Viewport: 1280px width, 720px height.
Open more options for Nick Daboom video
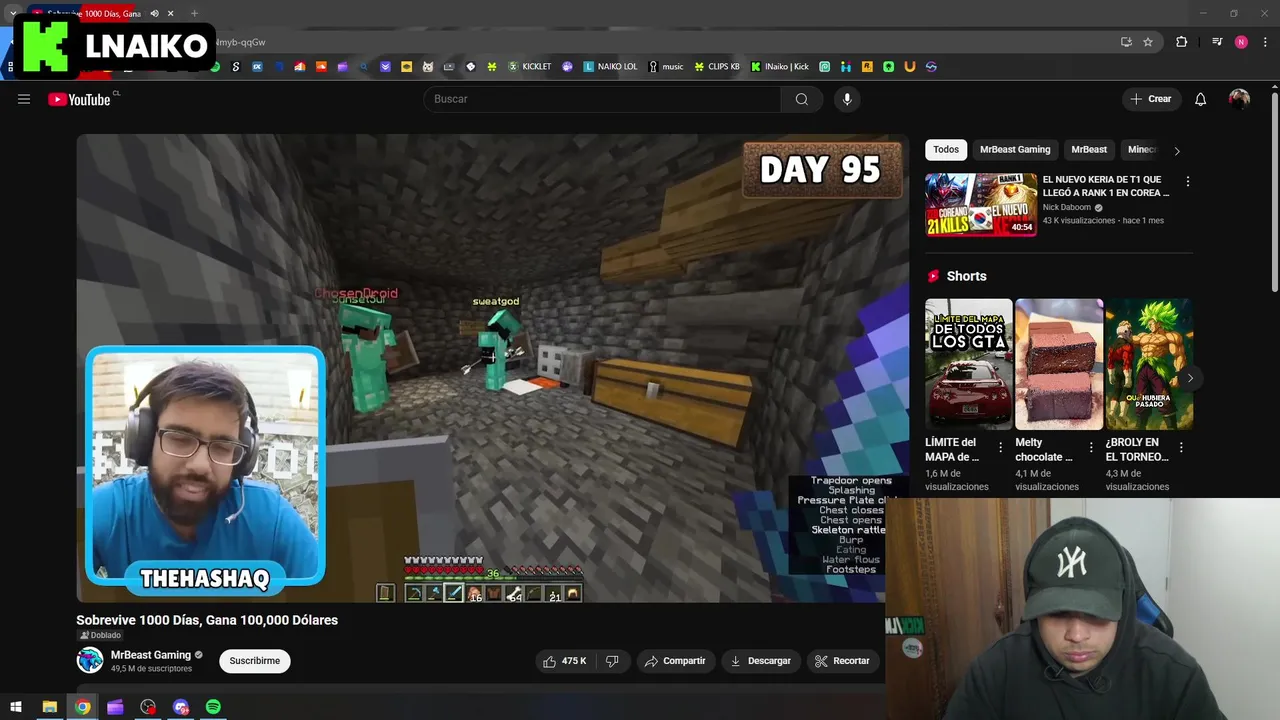tap(1187, 182)
